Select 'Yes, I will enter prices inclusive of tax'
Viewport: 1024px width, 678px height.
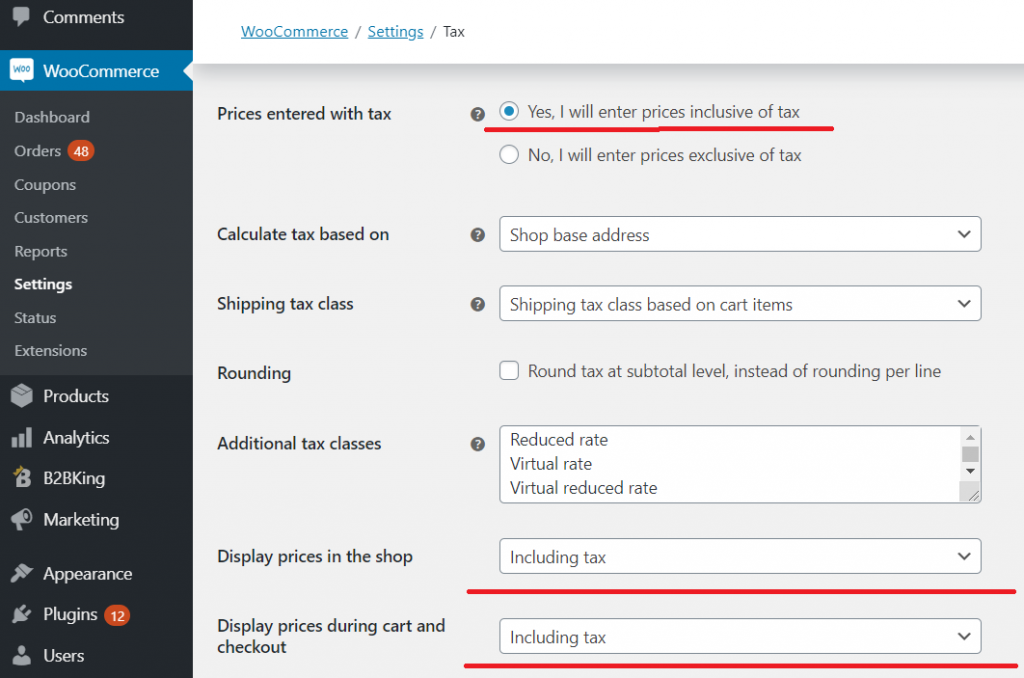[x=509, y=111]
